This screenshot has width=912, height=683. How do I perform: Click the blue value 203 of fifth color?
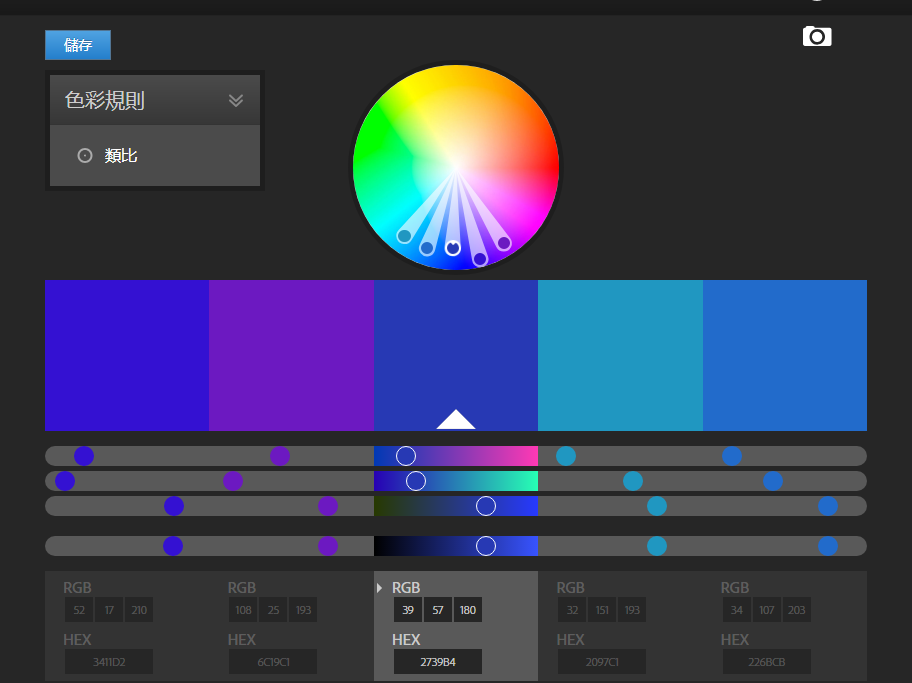tap(796, 610)
